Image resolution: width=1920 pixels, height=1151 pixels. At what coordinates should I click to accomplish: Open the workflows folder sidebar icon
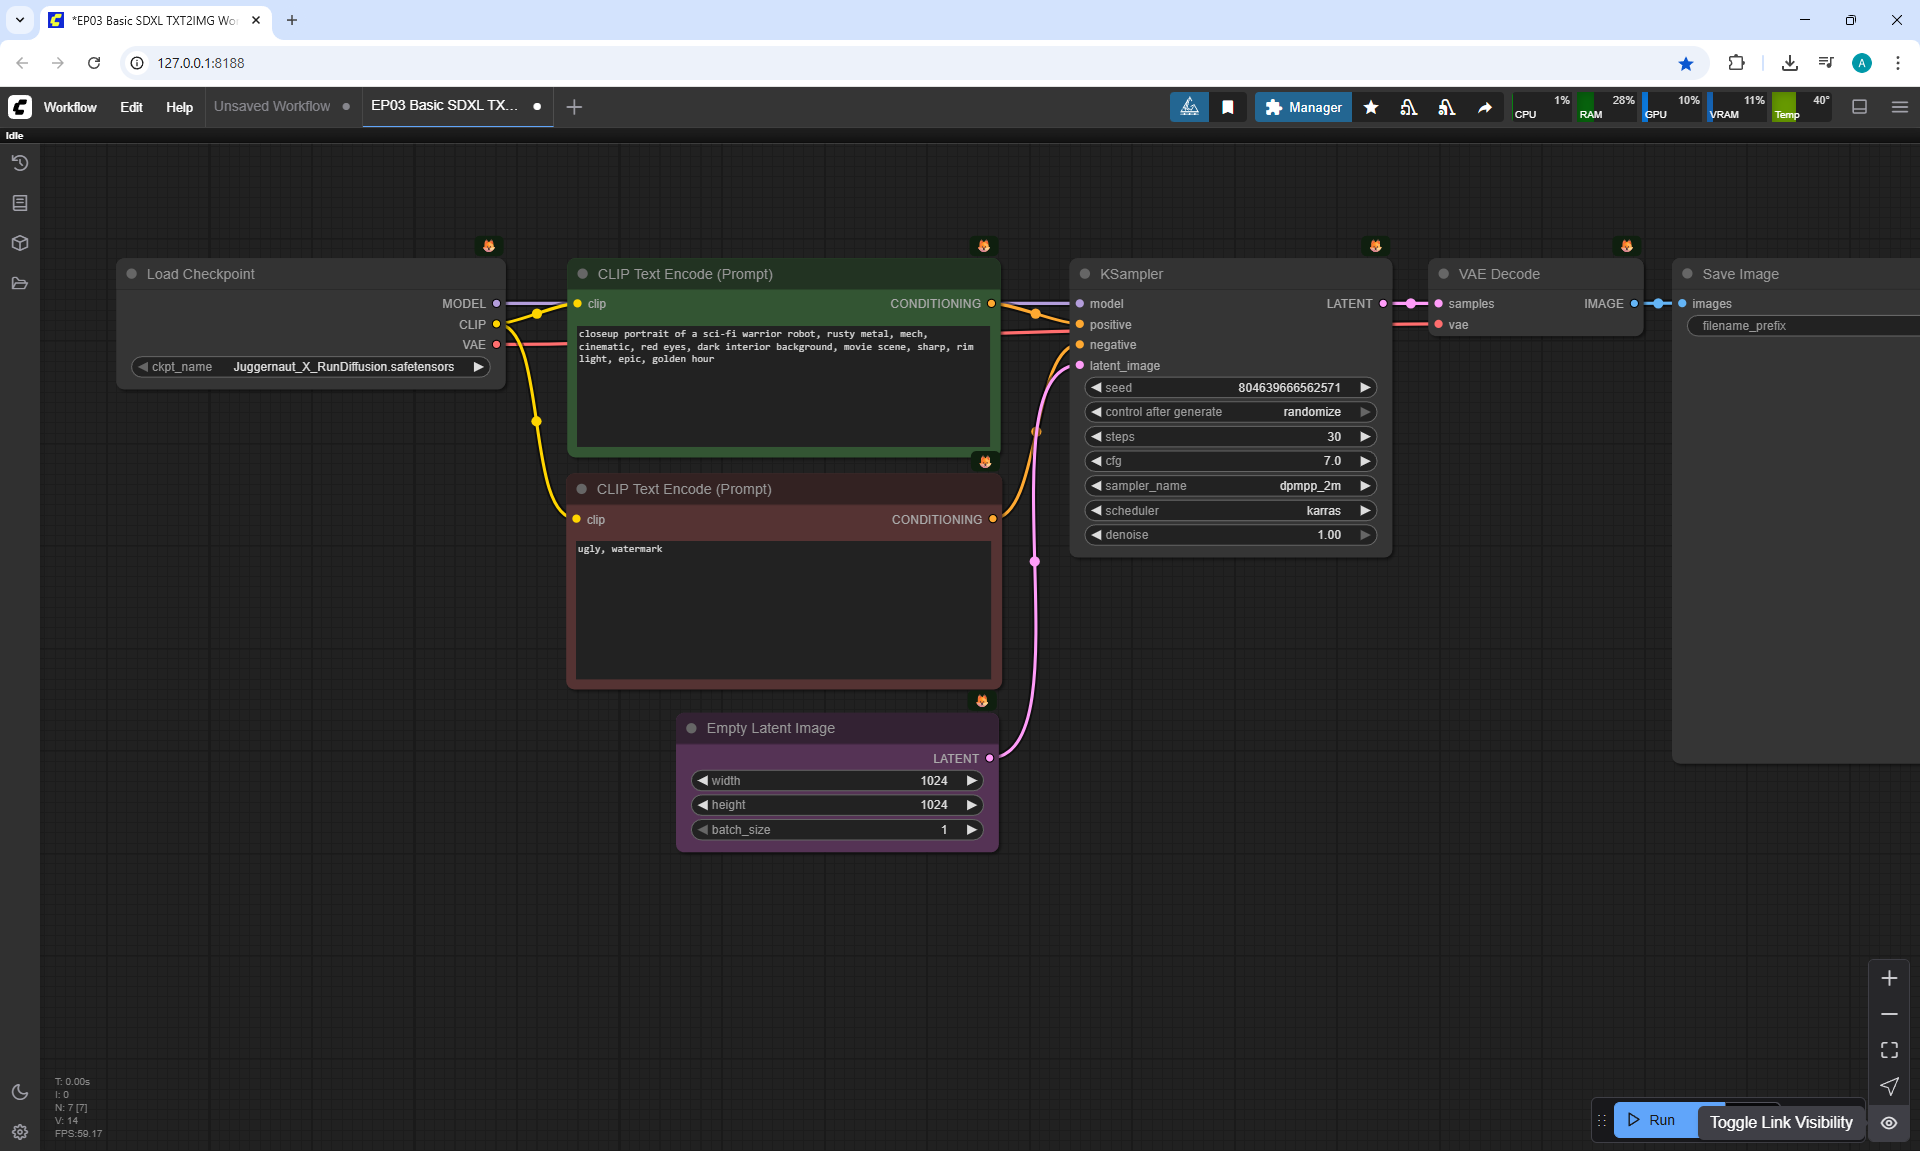[20, 283]
